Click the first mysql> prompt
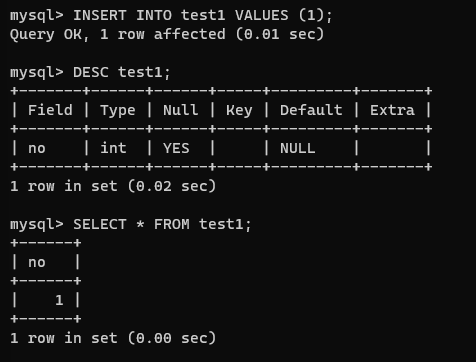Screen dimensions: 476x362 coord(37,16)
